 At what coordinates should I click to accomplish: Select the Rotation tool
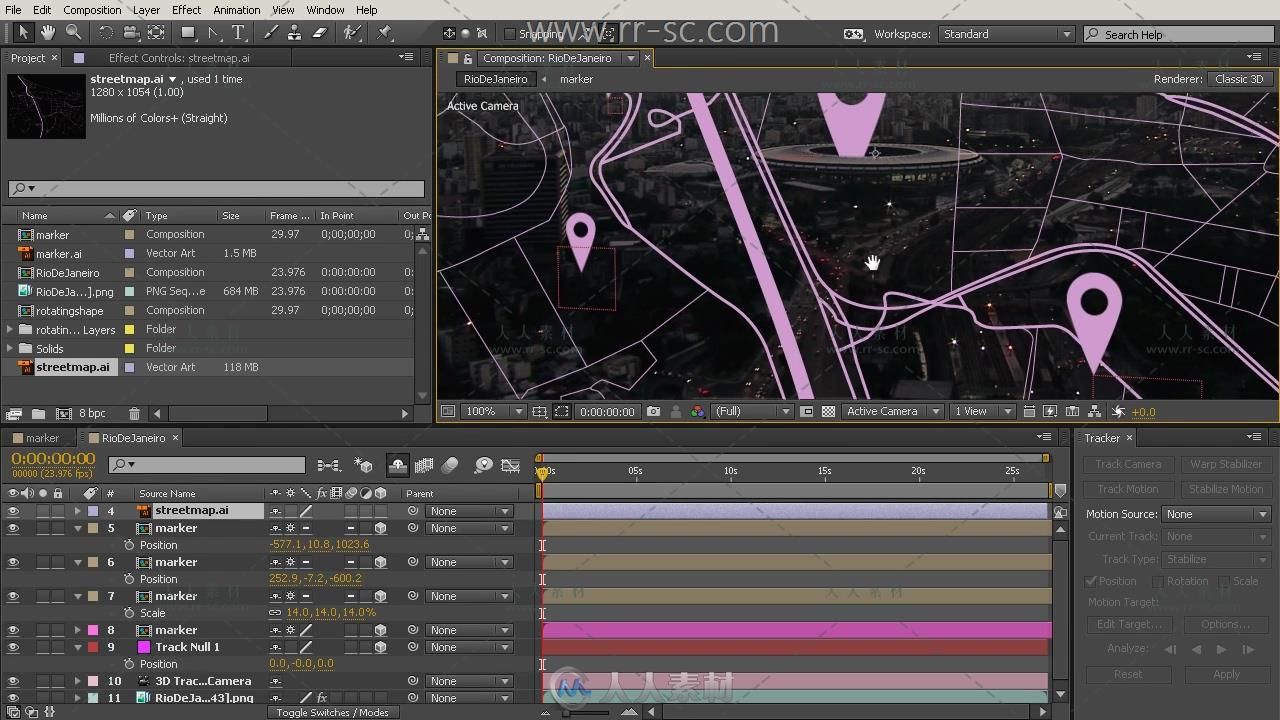pyautogui.click(x=106, y=33)
